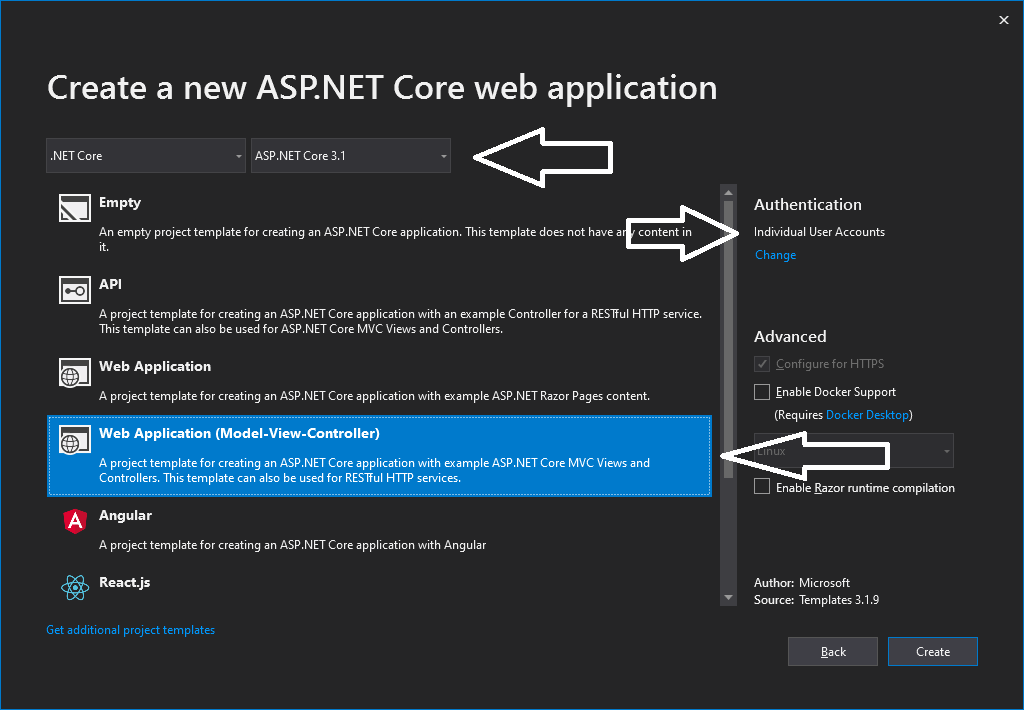Select the Empty template title

pyautogui.click(x=120, y=202)
